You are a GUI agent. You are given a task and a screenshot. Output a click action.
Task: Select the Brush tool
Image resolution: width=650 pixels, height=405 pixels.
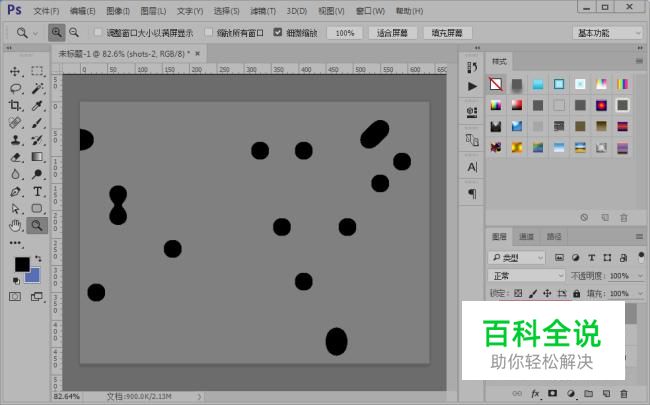37,123
